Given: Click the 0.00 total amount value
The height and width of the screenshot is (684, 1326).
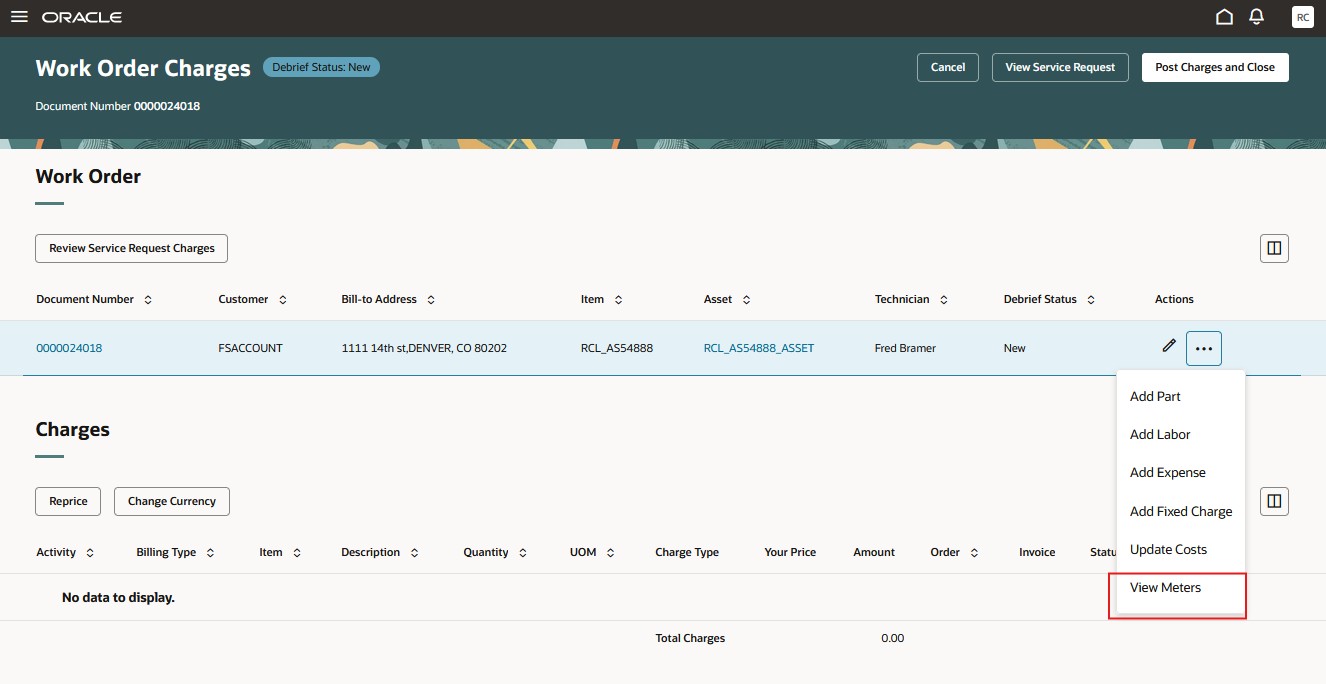Looking at the screenshot, I should pyautogui.click(x=892, y=638).
